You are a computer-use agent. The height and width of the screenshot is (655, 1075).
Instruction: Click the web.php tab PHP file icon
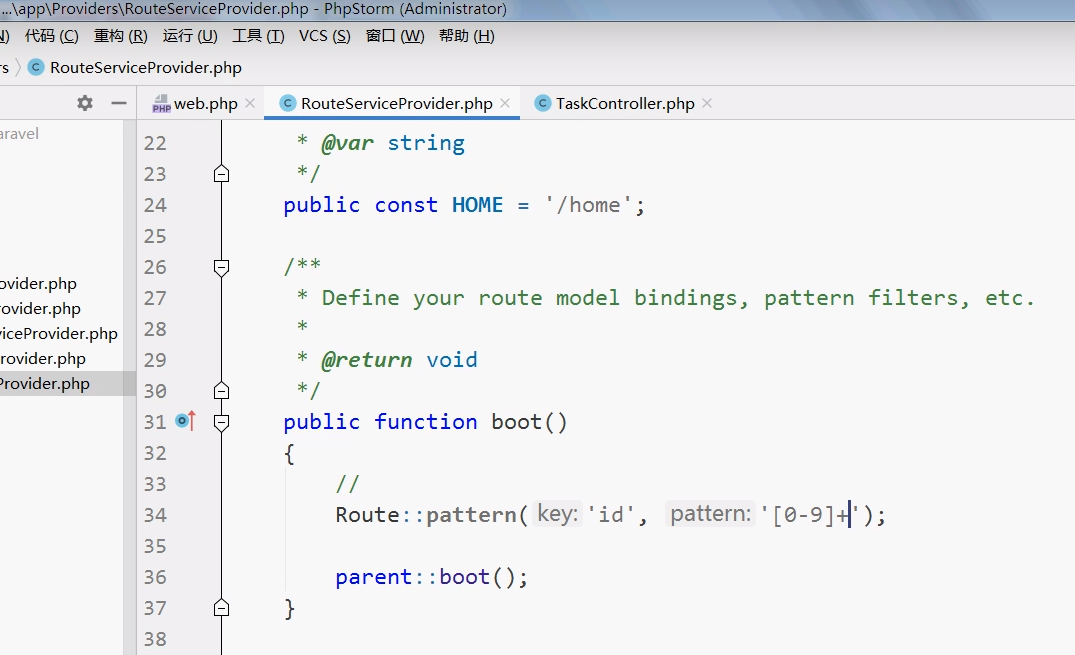tap(161, 104)
